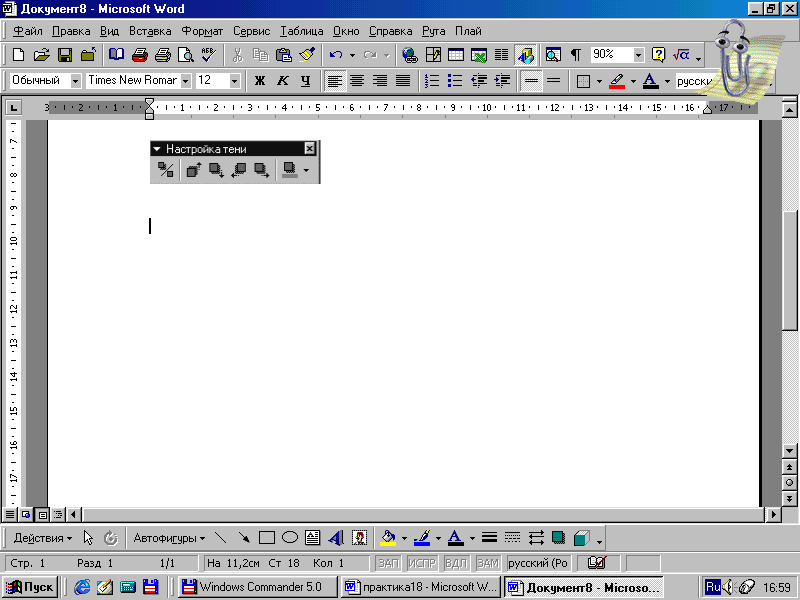Select the Line drawing tool
800x600 pixels.
pyautogui.click(x=220, y=538)
